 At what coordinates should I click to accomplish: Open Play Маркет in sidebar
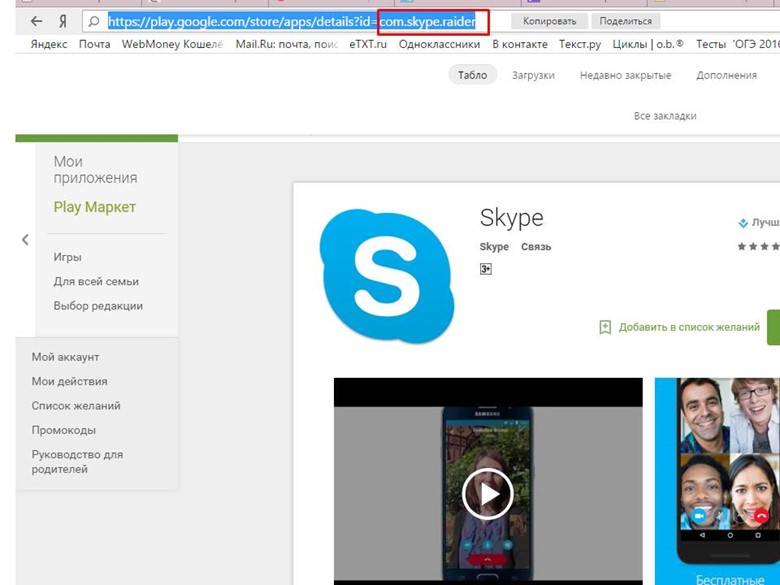(94, 207)
